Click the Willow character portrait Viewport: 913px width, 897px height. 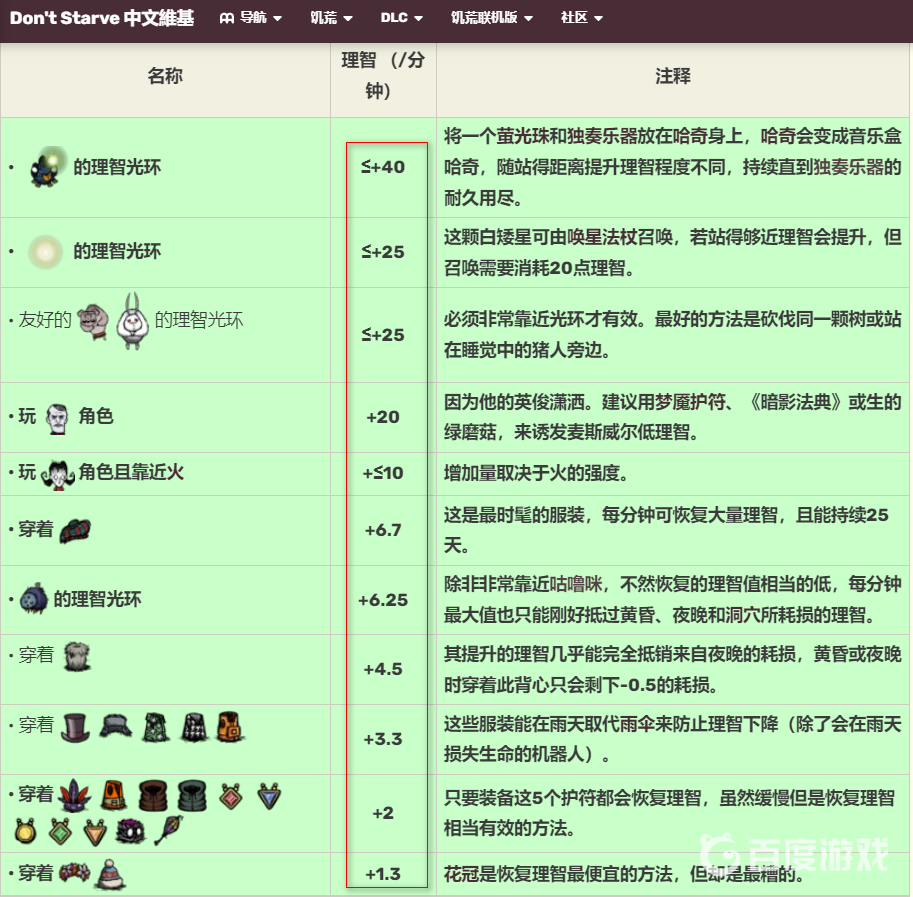coord(58,474)
